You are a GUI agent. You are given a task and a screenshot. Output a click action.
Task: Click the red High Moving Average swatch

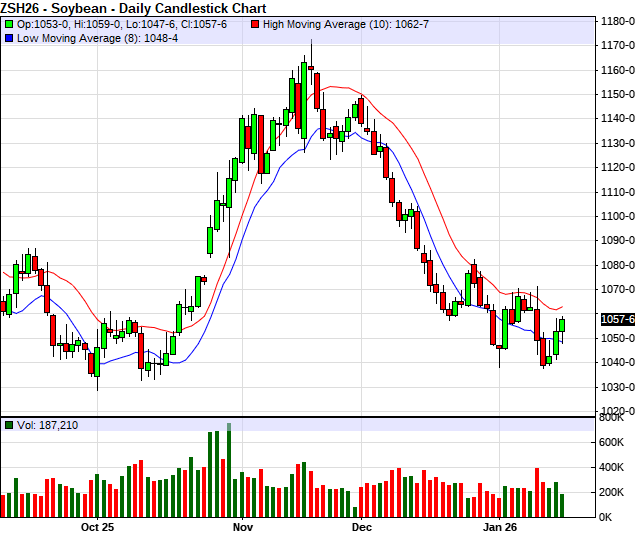(x=256, y=23)
